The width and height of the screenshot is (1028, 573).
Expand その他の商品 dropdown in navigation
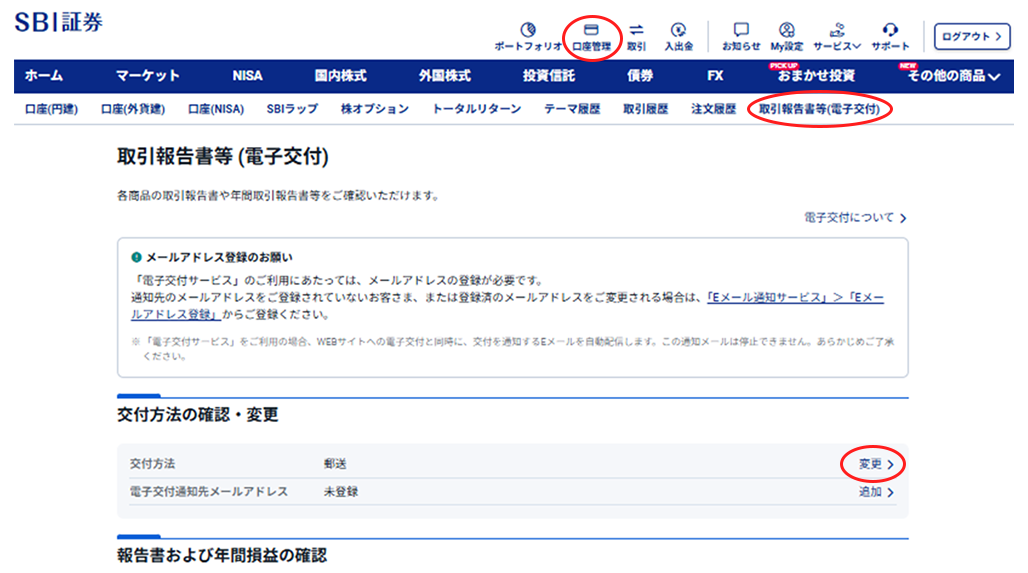954,76
